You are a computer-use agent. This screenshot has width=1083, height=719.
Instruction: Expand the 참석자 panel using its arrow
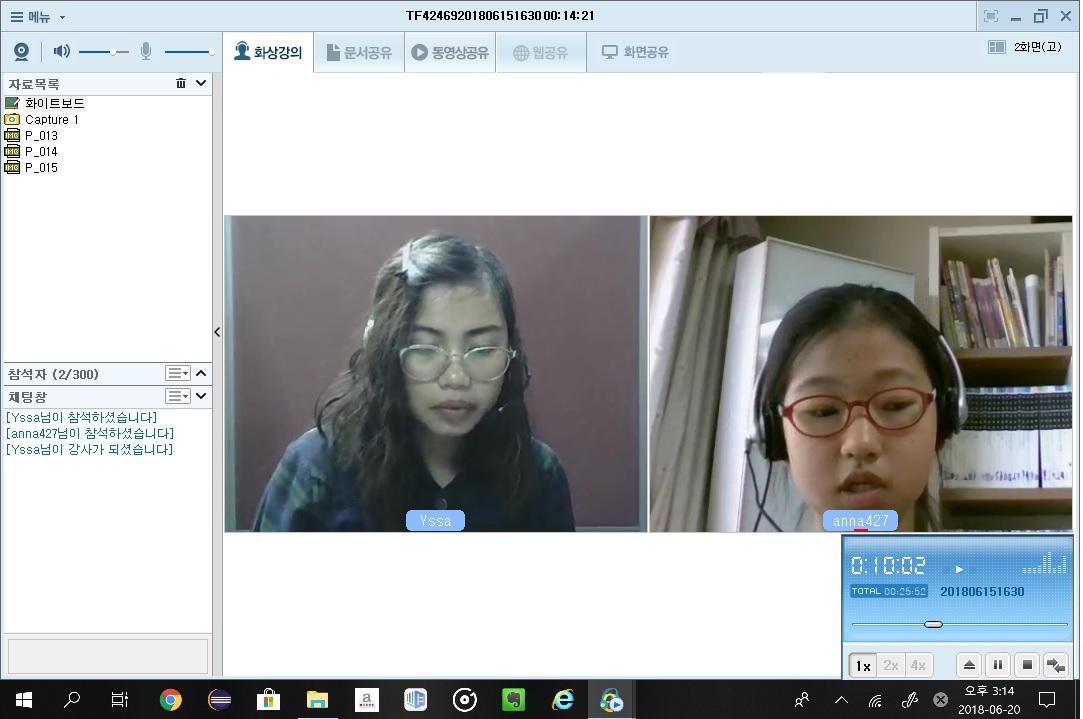point(201,374)
